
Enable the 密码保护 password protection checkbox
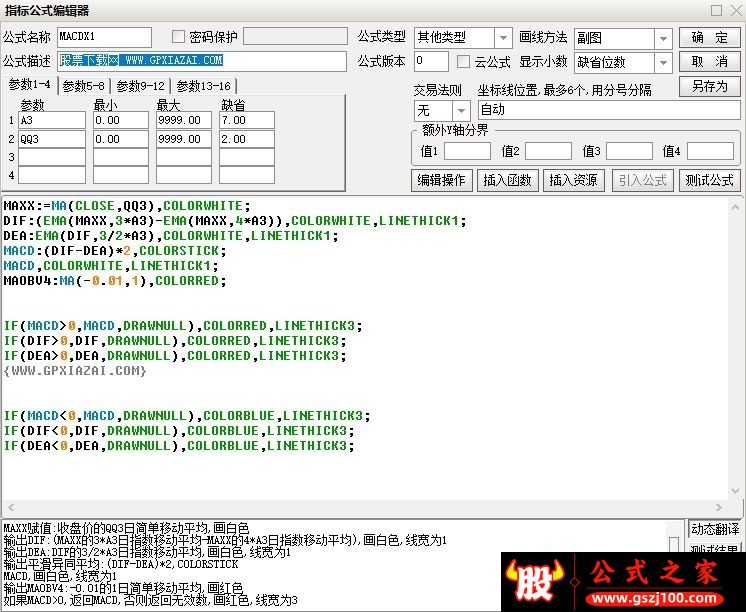178,37
